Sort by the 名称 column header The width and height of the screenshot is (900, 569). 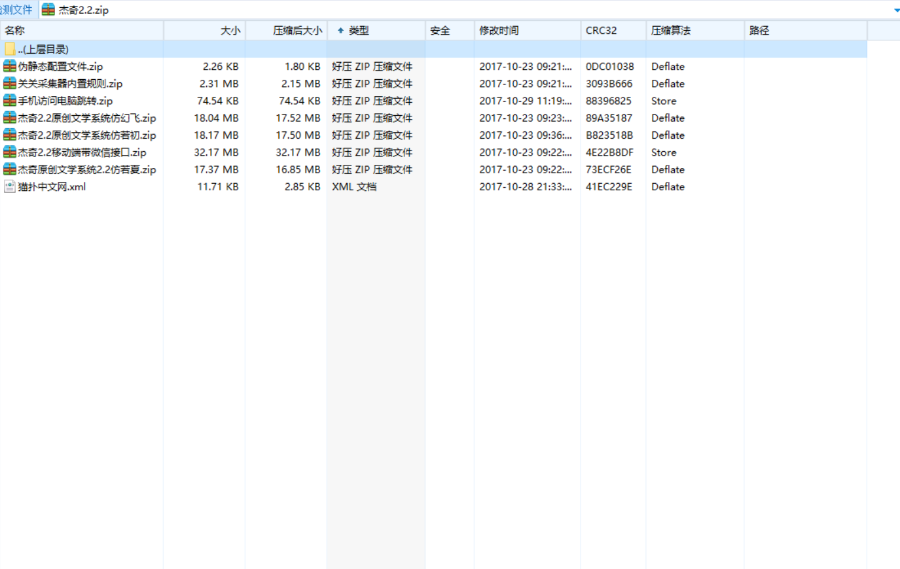(82, 30)
